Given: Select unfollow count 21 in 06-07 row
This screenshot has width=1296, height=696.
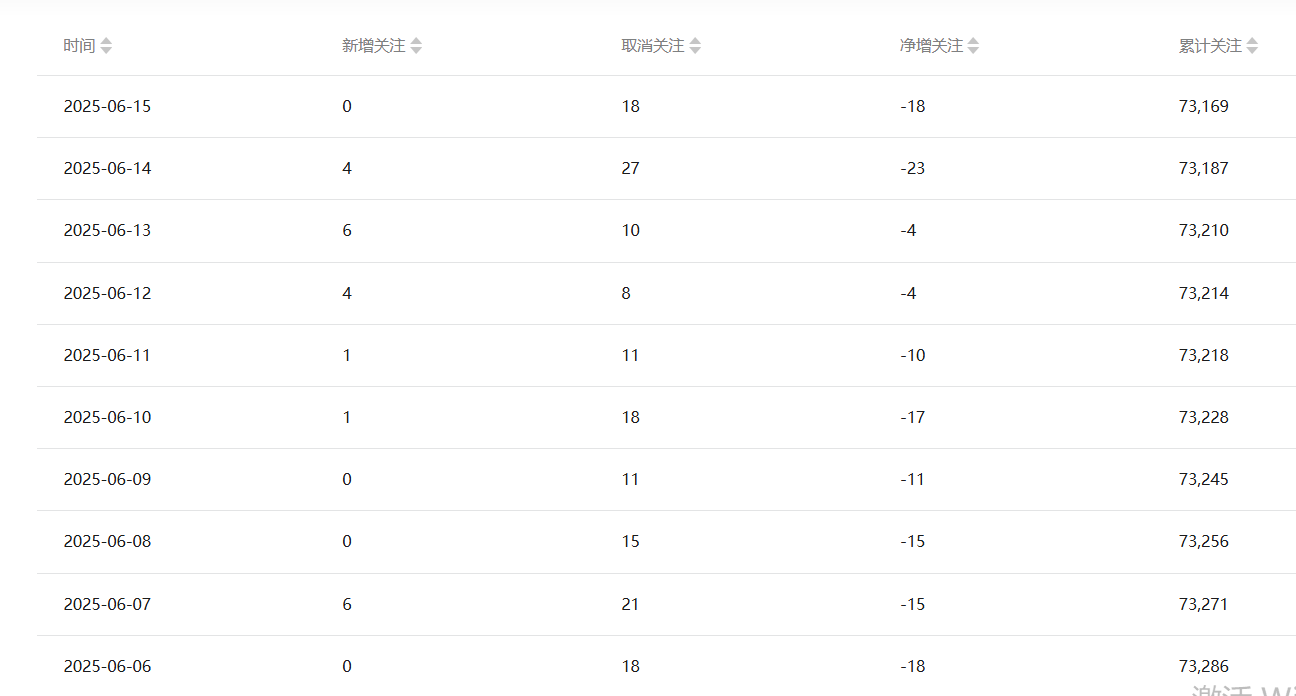Looking at the screenshot, I should point(630,604).
